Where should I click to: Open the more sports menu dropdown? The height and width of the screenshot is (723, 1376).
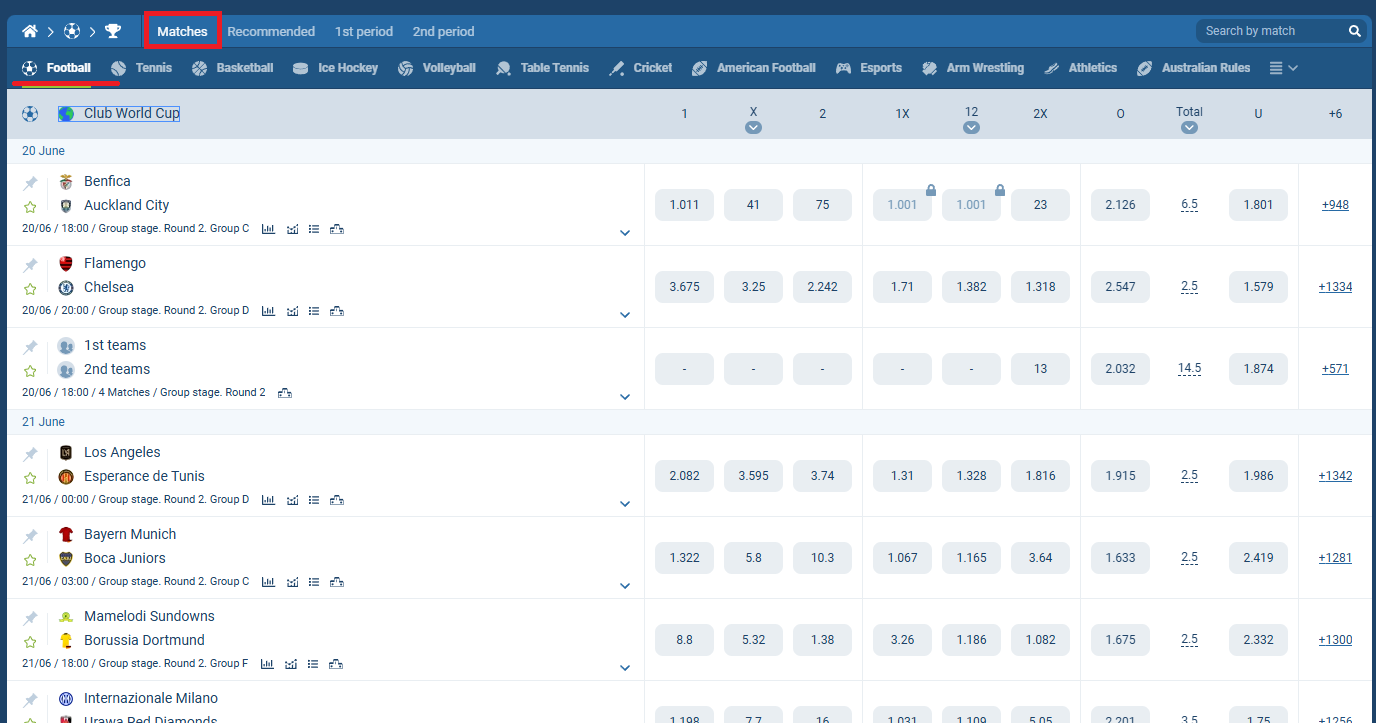tap(1283, 68)
